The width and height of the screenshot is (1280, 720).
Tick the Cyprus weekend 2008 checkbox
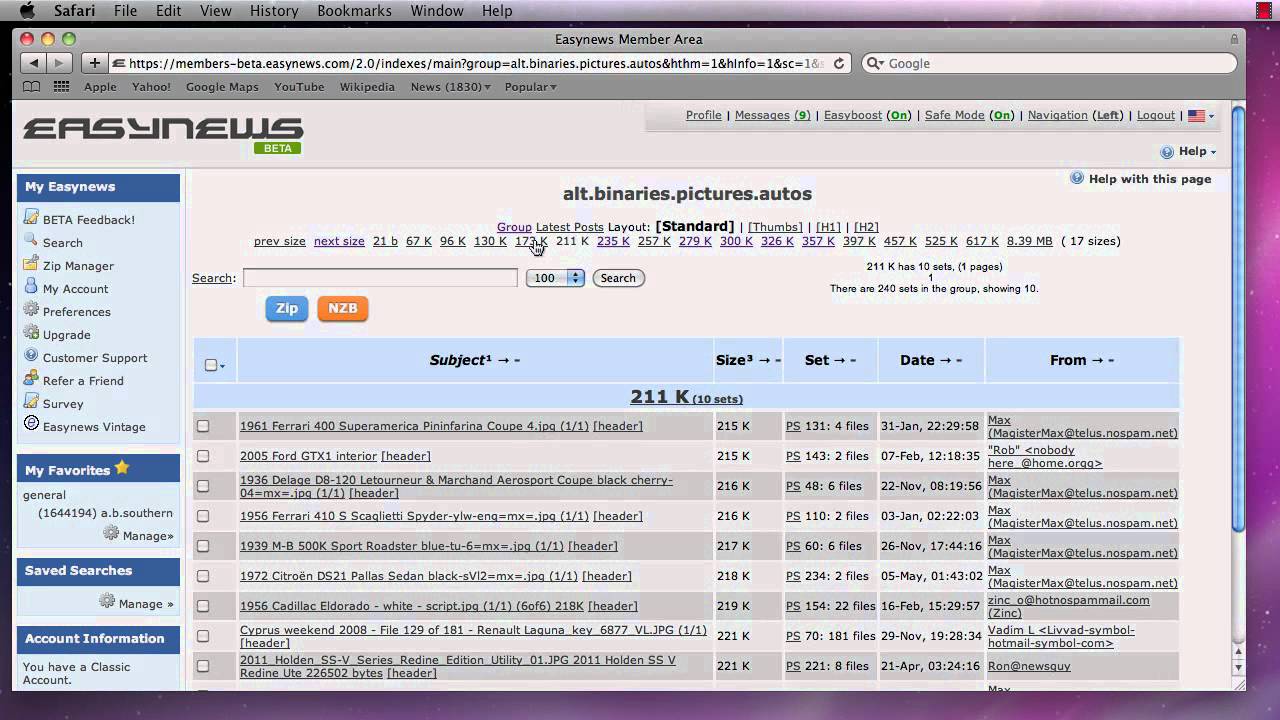[x=203, y=636]
